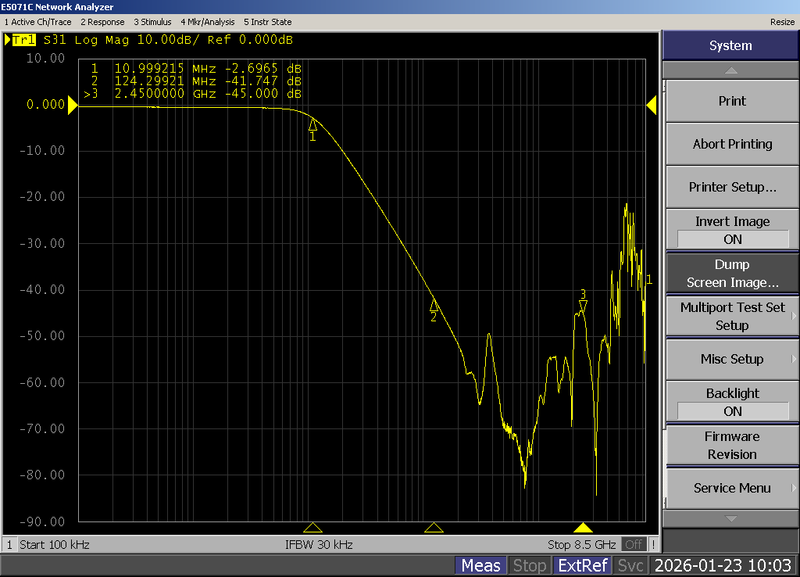Image resolution: width=800 pixels, height=577 pixels.
Task: Toggle the Backlight setting off
Action: tap(731, 401)
